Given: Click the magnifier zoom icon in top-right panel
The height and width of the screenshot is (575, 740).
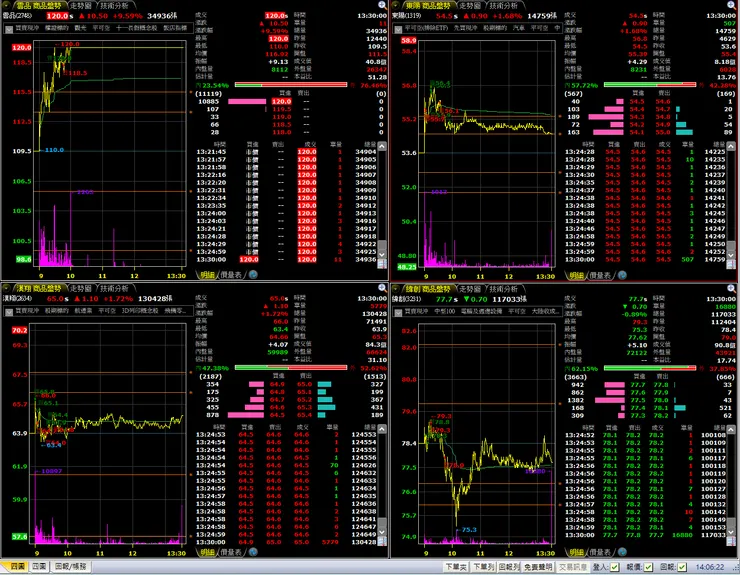Looking at the screenshot, I should (x=732, y=5).
